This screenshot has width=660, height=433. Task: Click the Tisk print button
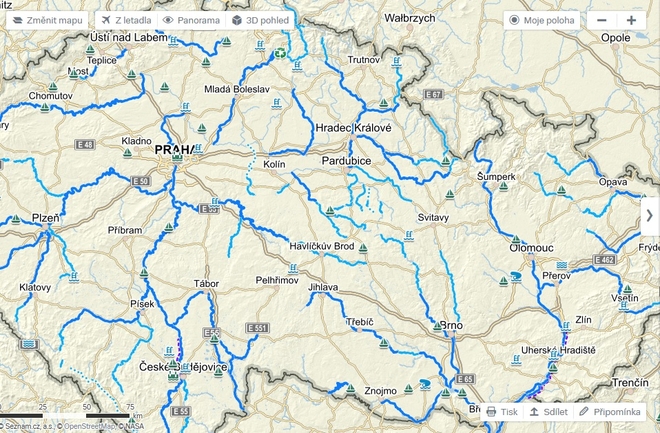[x=502, y=412]
